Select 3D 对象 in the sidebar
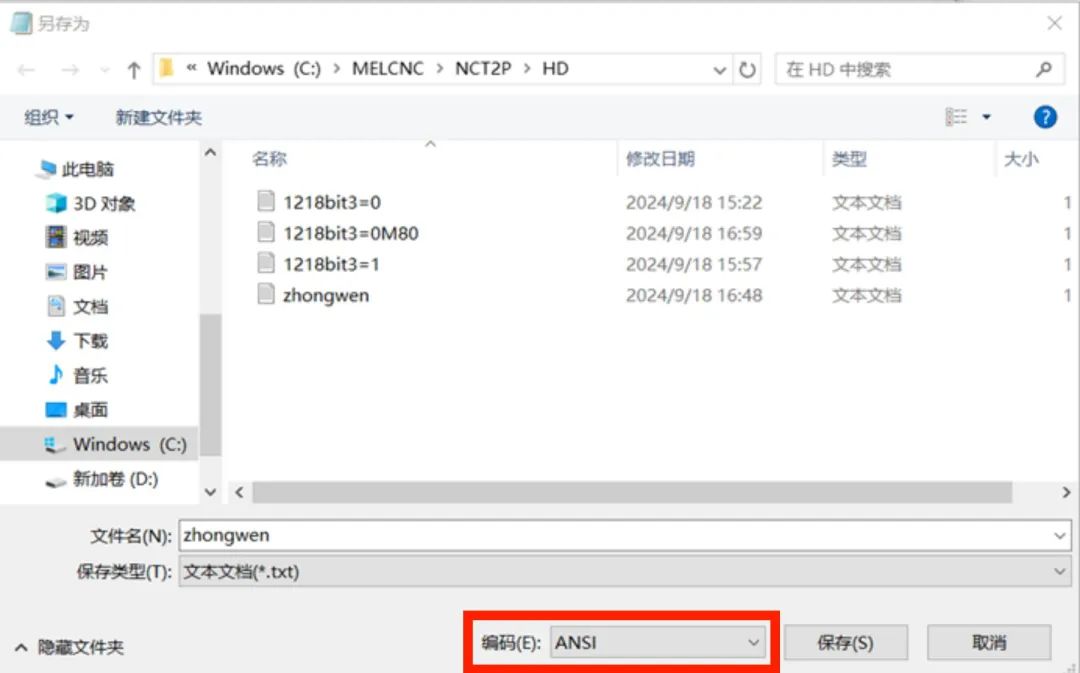The height and width of the screenshot is (673, 1080). click(x=91, y=203)
